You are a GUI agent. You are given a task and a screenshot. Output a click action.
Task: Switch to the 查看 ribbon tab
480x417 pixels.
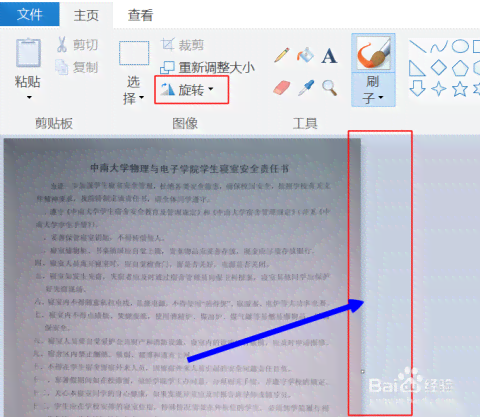(x=140, y=15)
